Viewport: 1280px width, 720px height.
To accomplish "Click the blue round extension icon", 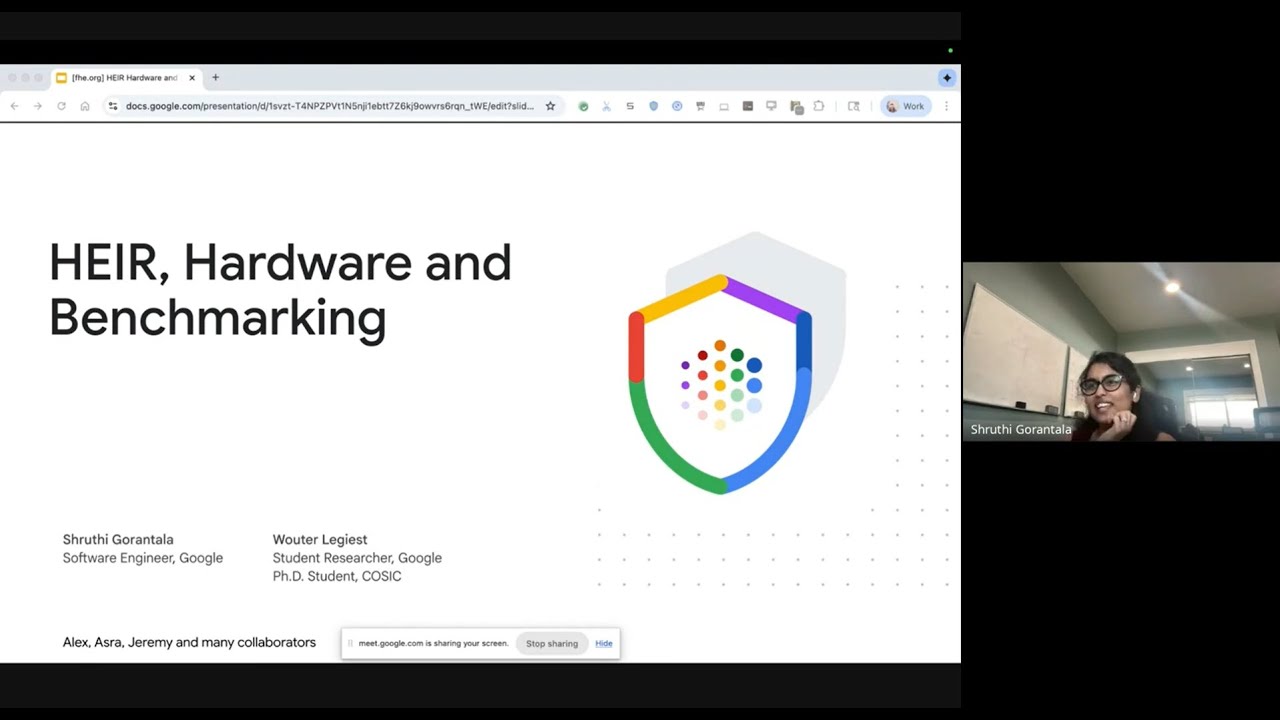I will pyautogui.click(x=677, y=106).
